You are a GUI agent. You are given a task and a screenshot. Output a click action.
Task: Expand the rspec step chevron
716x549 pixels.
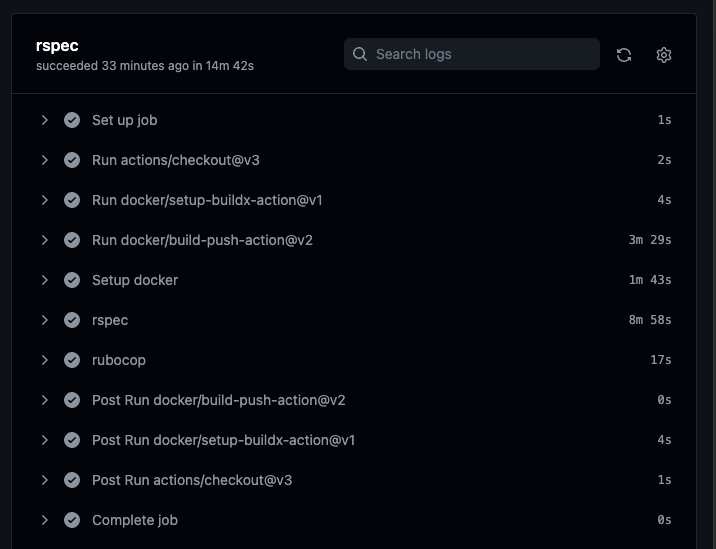click(x=44, y=320)
